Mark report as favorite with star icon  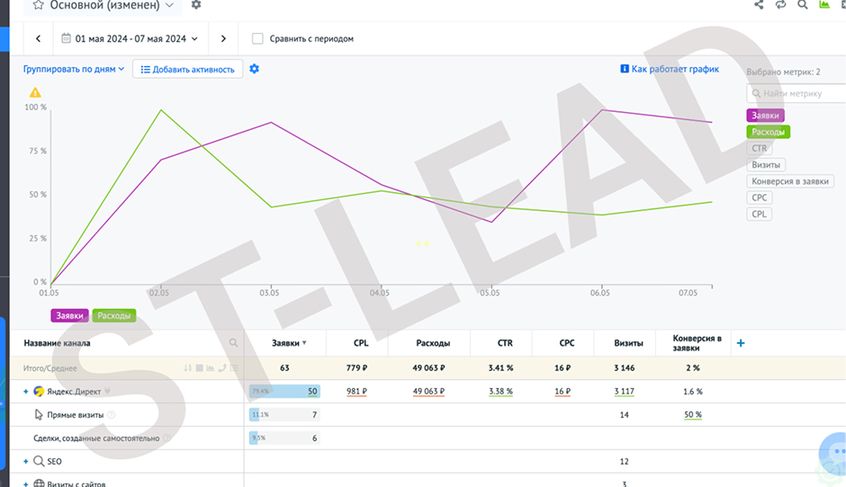pos(38,5)
